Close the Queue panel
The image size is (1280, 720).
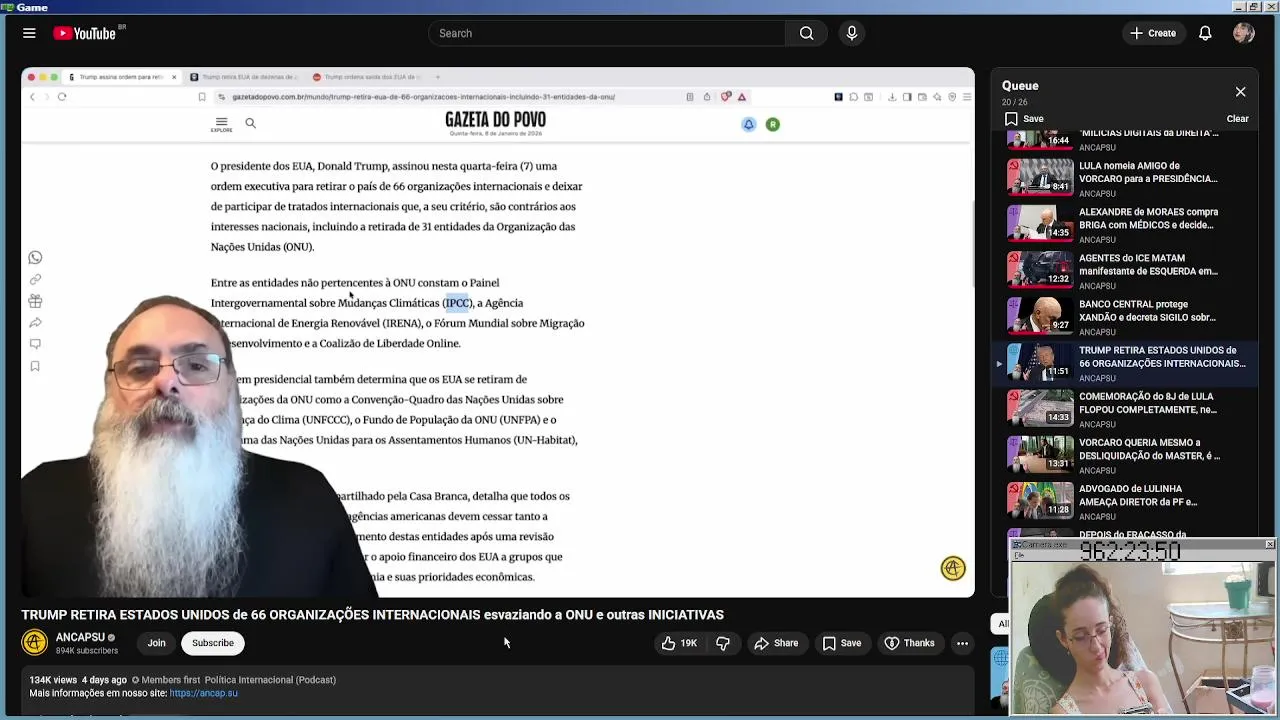point(1240,92)
